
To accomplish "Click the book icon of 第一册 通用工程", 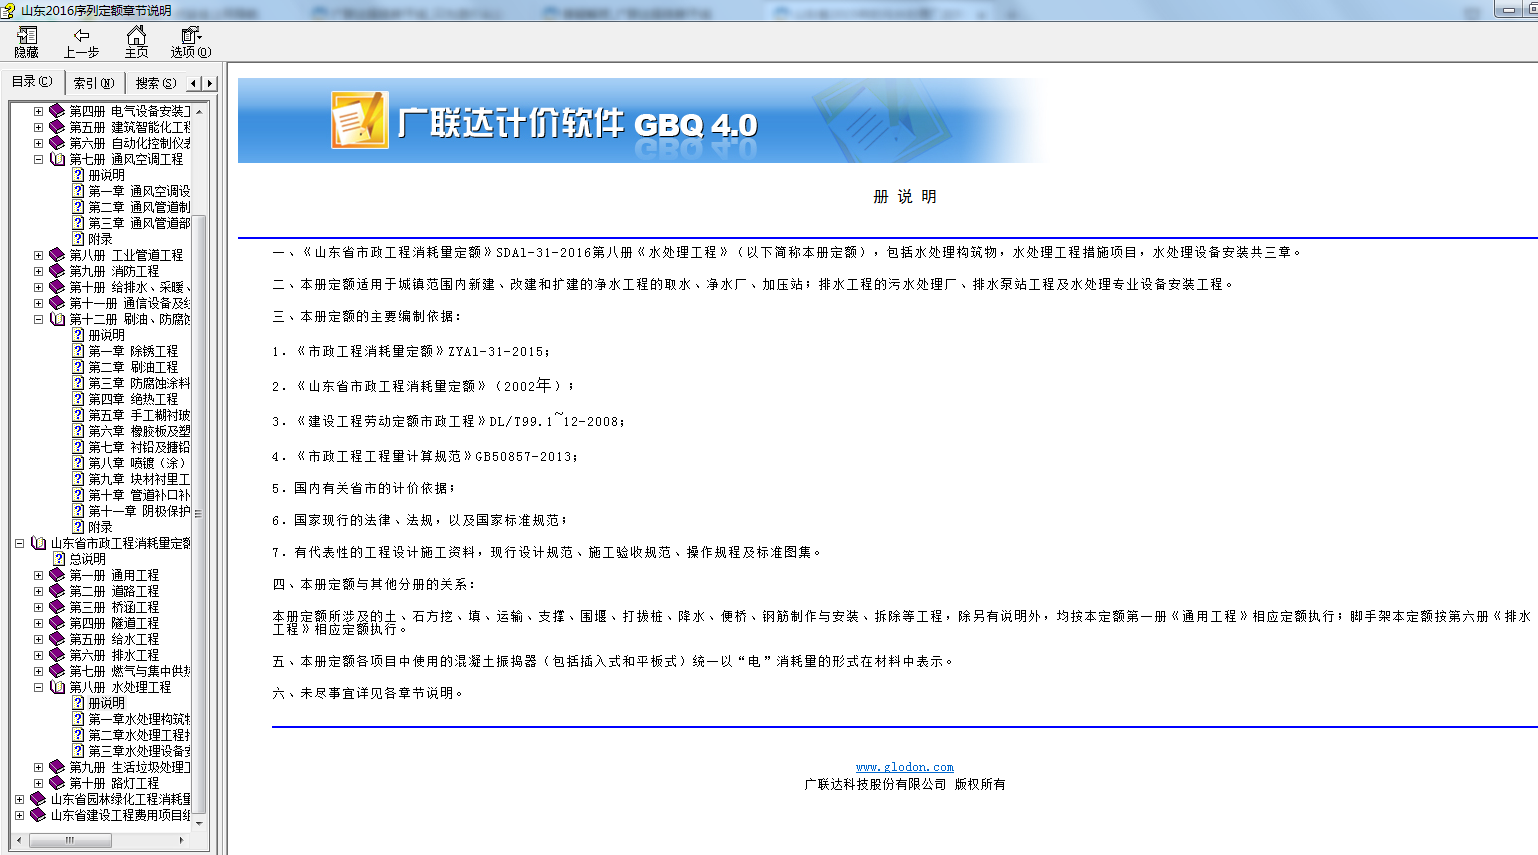I will (x=57, y=575).
